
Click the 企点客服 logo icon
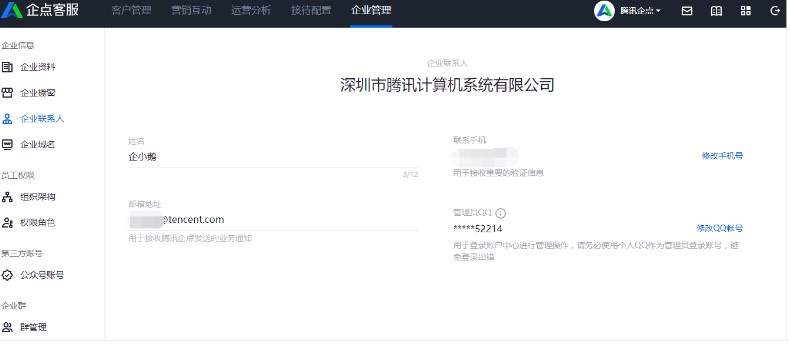click(12, 10)
